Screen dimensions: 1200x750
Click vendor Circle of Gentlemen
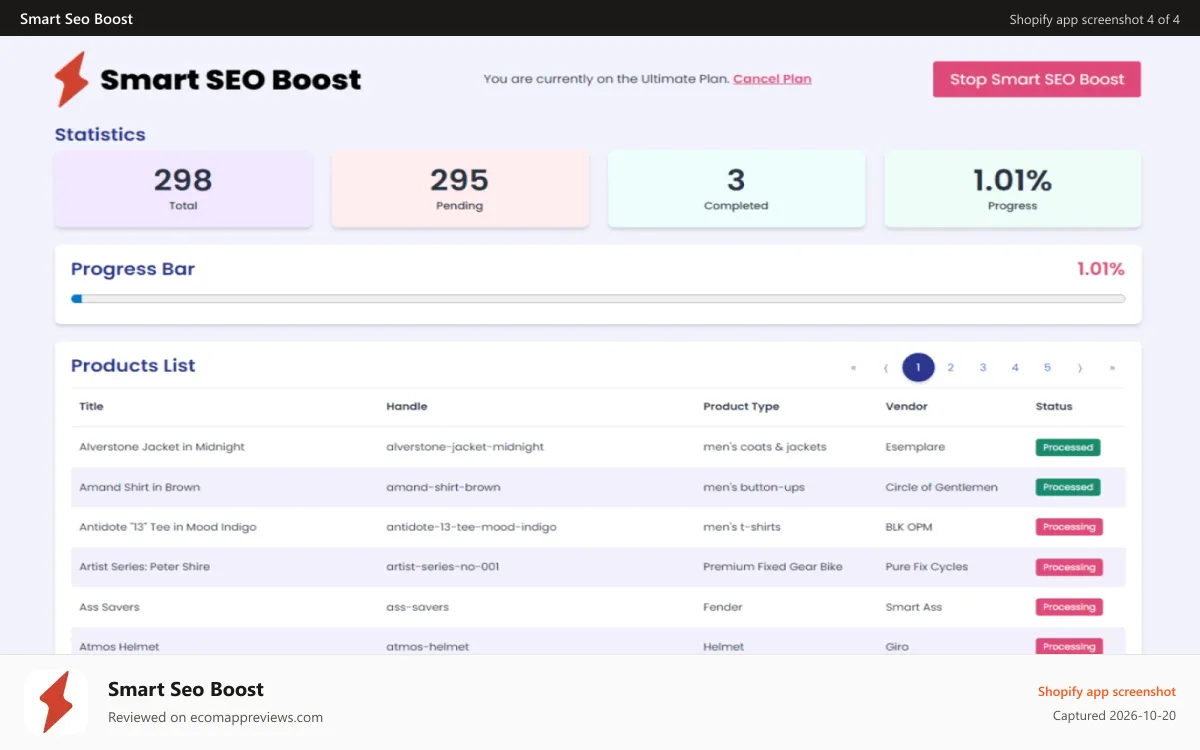(941, 487)
